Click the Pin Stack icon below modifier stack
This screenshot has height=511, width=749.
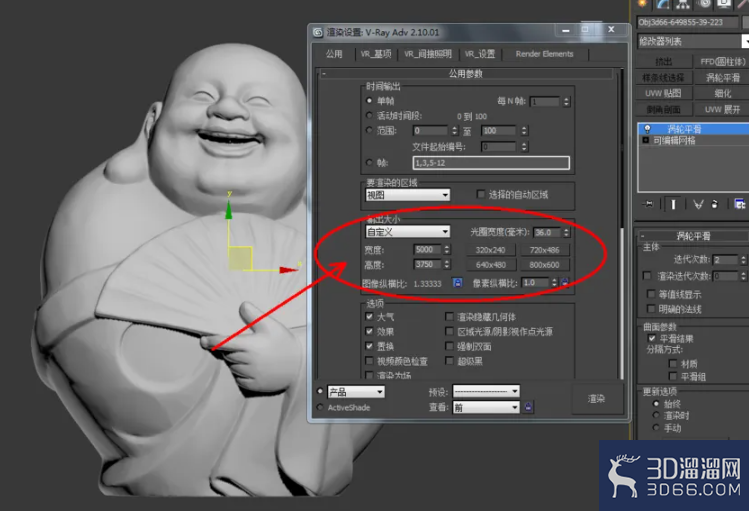pyautogui.click(x=649, y=204)
